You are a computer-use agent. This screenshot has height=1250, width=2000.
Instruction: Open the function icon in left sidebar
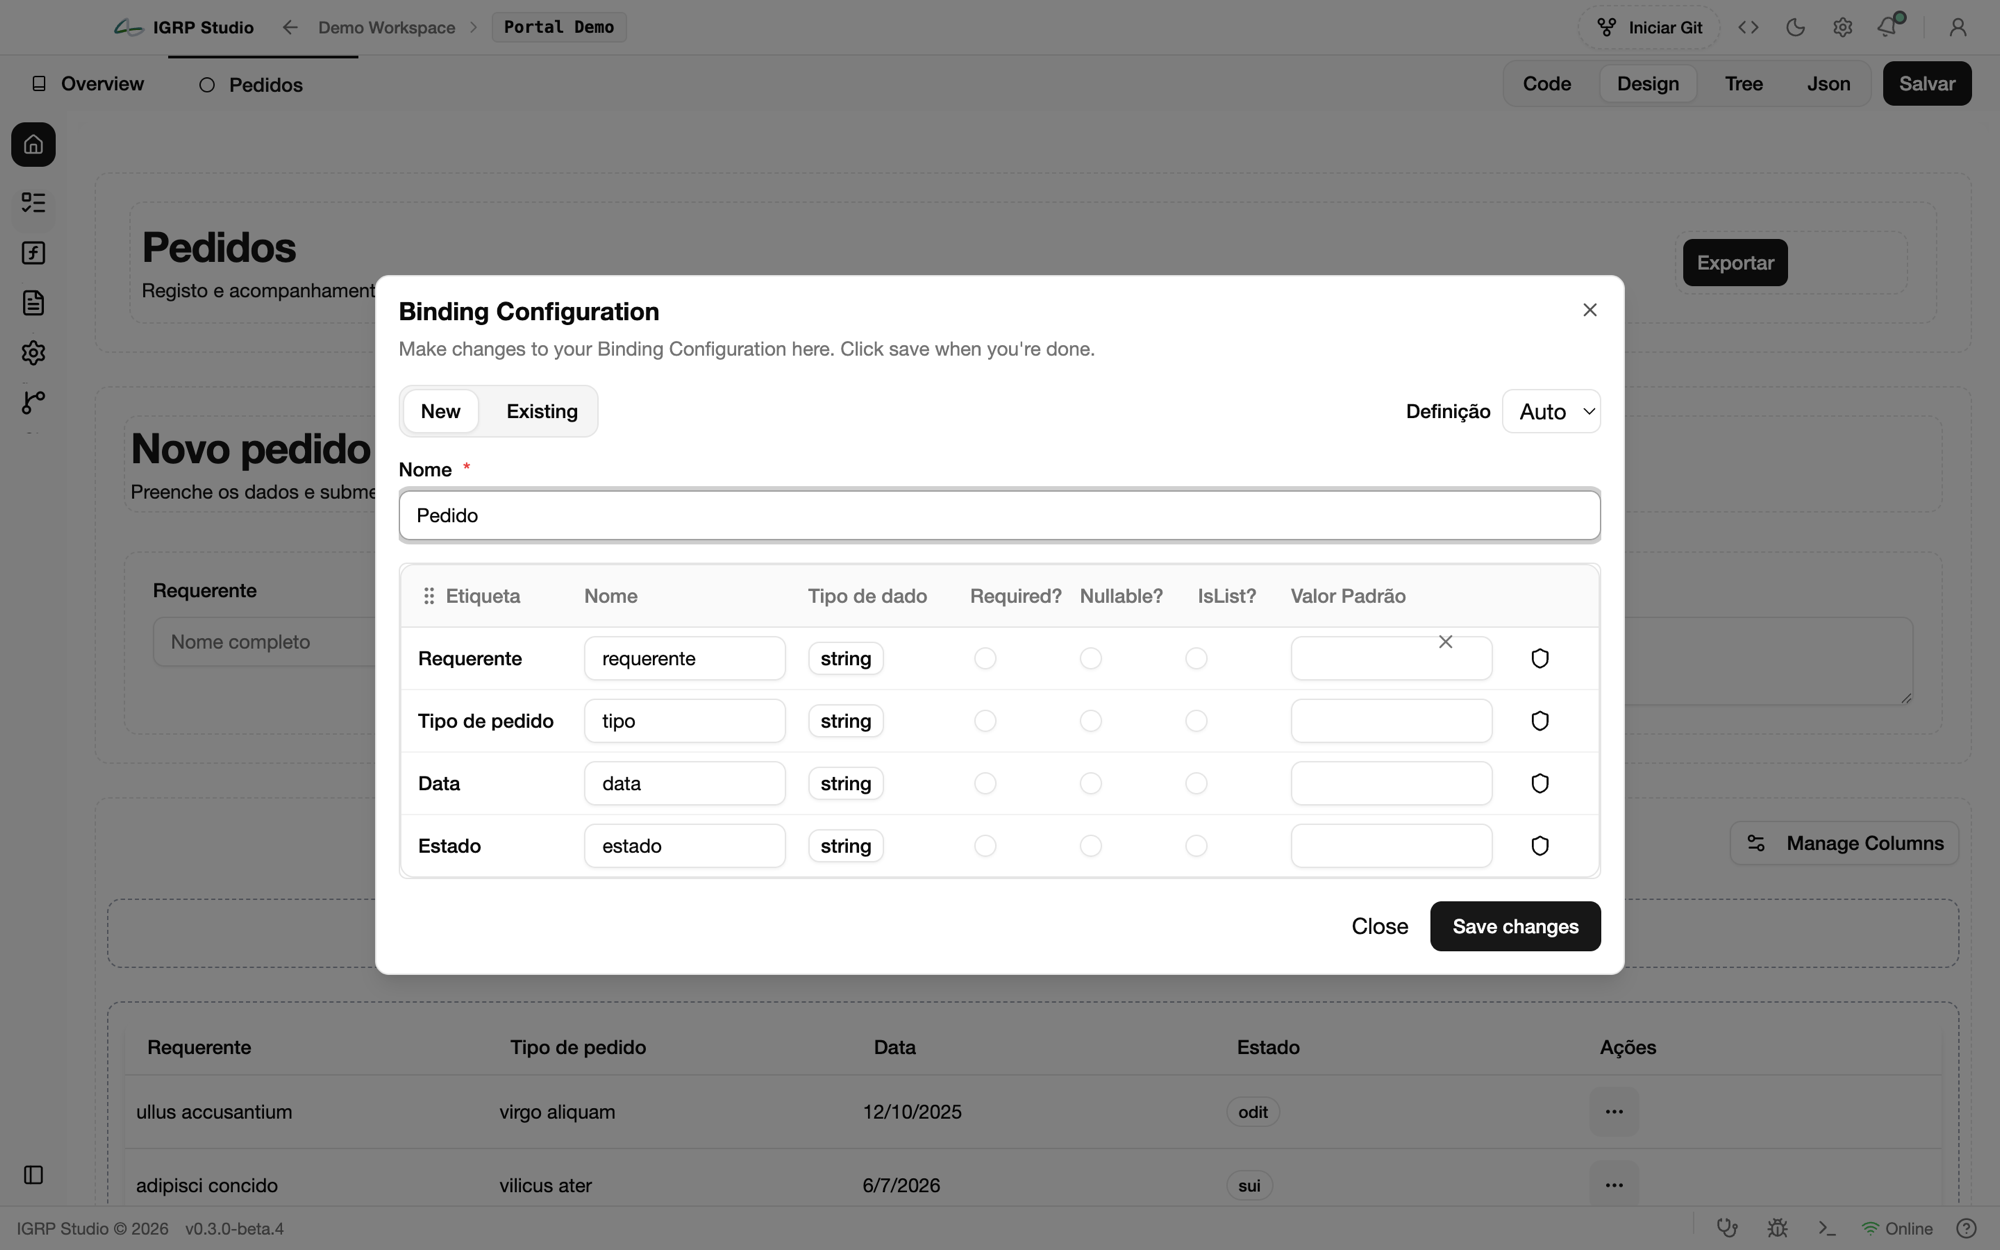coord(33,253)
